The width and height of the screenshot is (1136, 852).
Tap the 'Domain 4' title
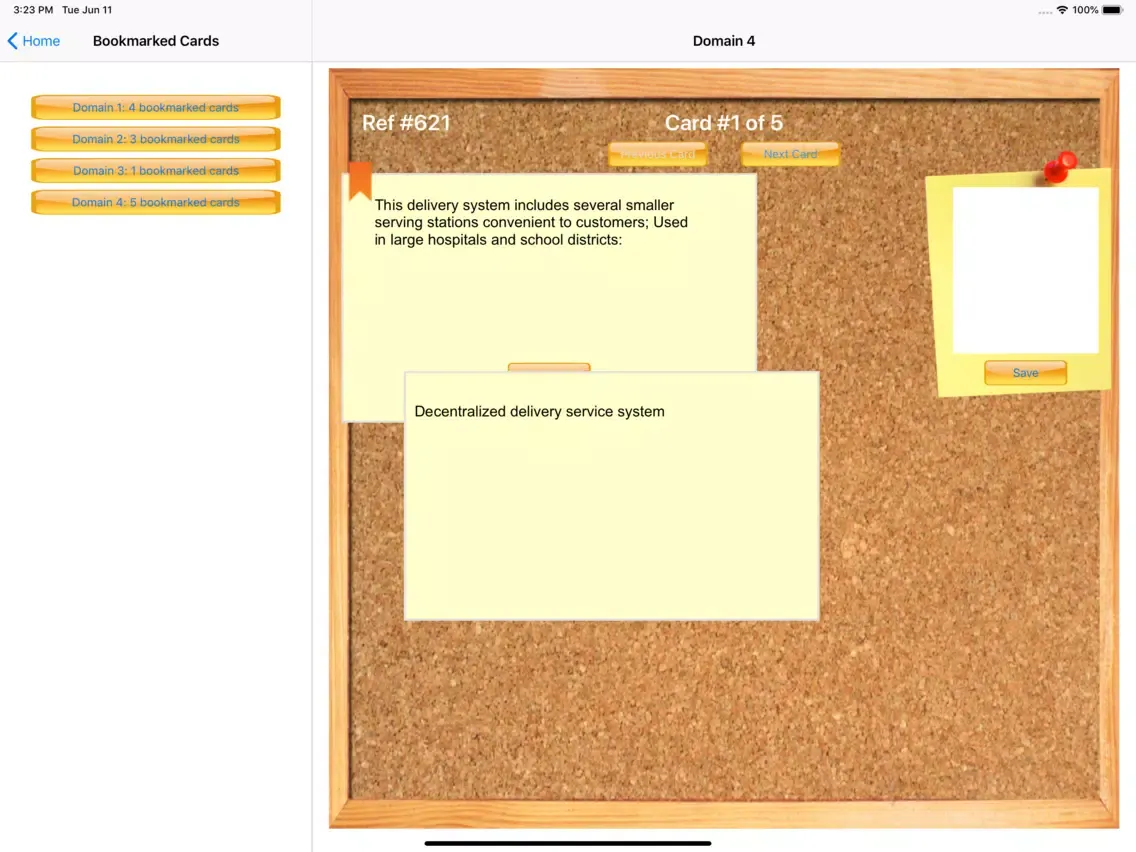click(x=724, y=41)
